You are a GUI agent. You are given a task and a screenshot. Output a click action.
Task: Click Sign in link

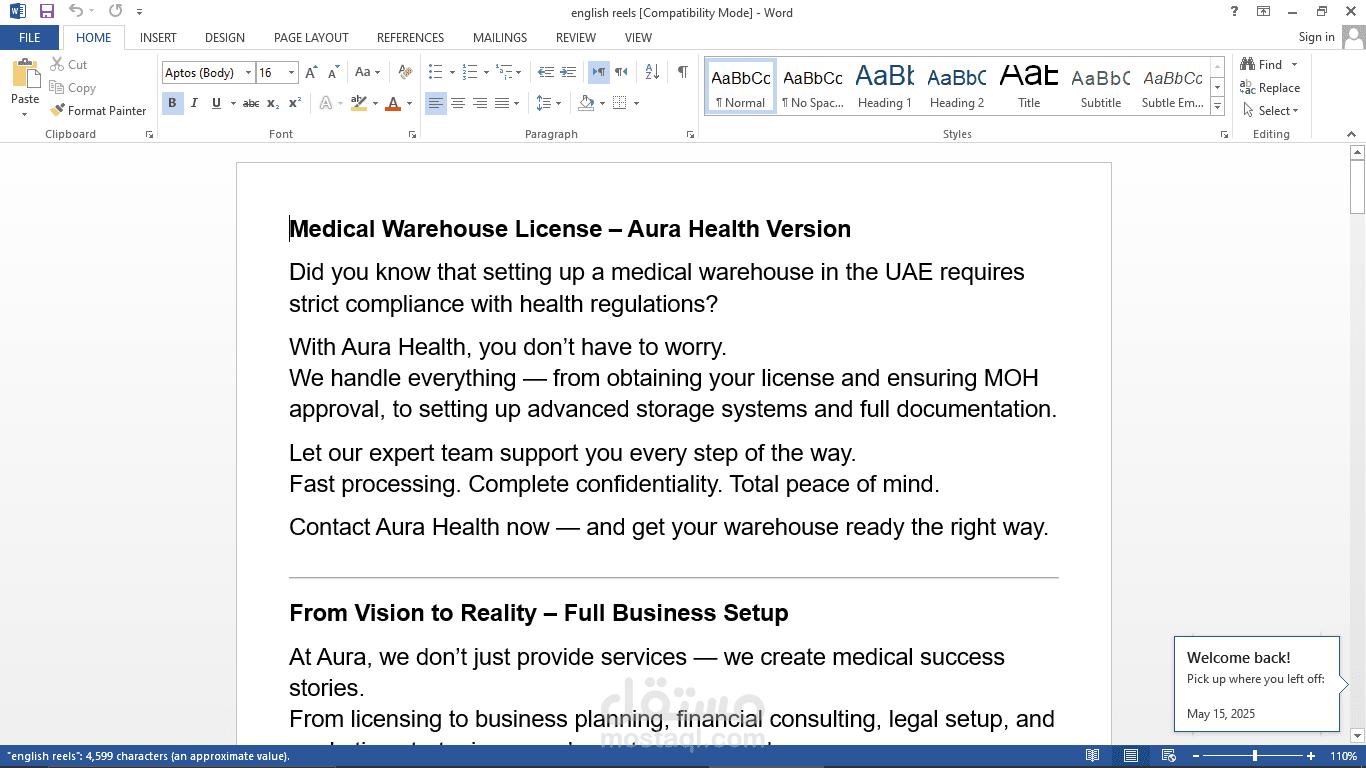coord(1316,37)
